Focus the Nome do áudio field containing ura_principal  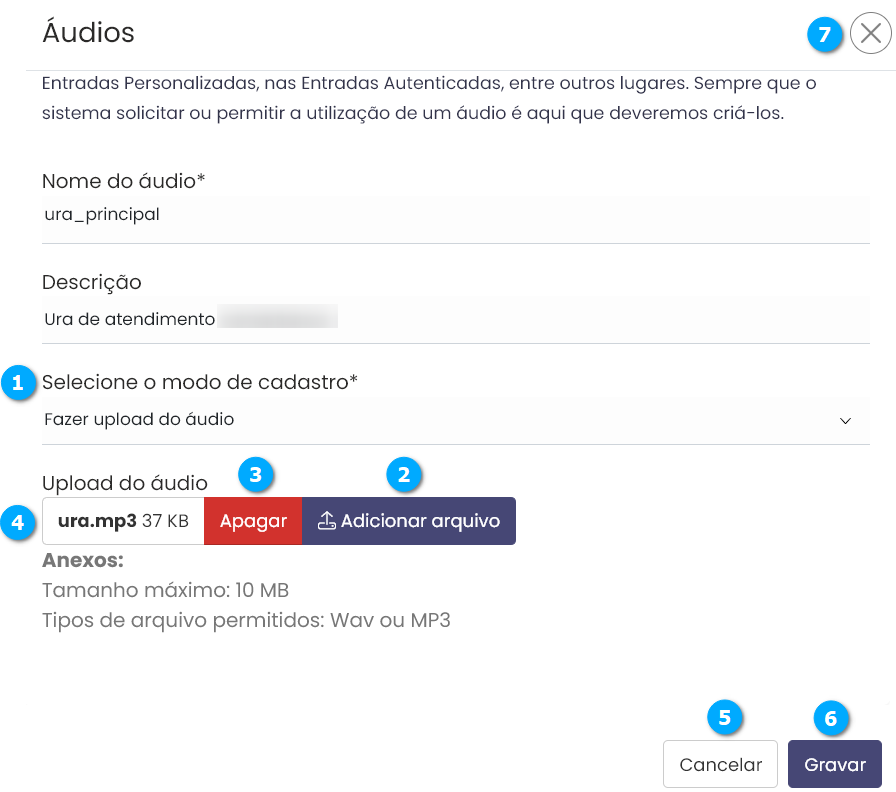pos(455,214)
